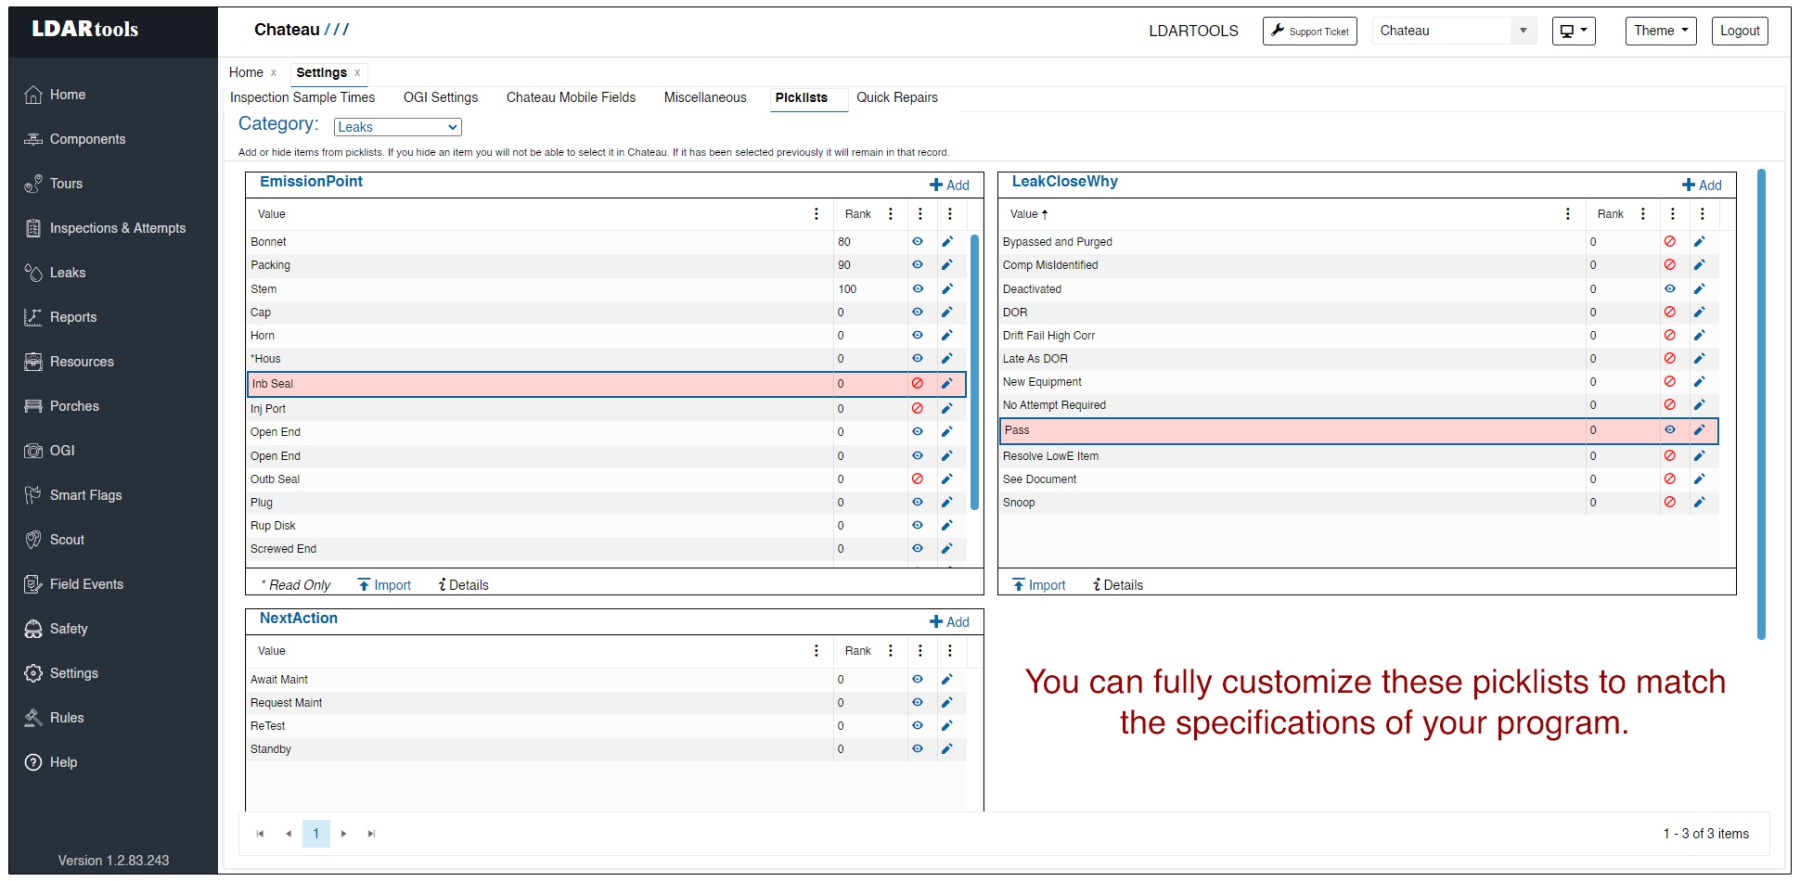This screenshot has height=881, width=1800.
Task: Open the Chateau site dropdown
Action: (1454, 31)
